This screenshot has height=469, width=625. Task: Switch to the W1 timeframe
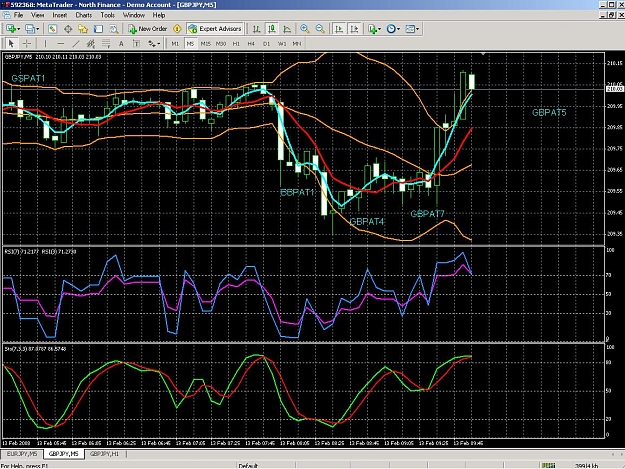point(282,43)
